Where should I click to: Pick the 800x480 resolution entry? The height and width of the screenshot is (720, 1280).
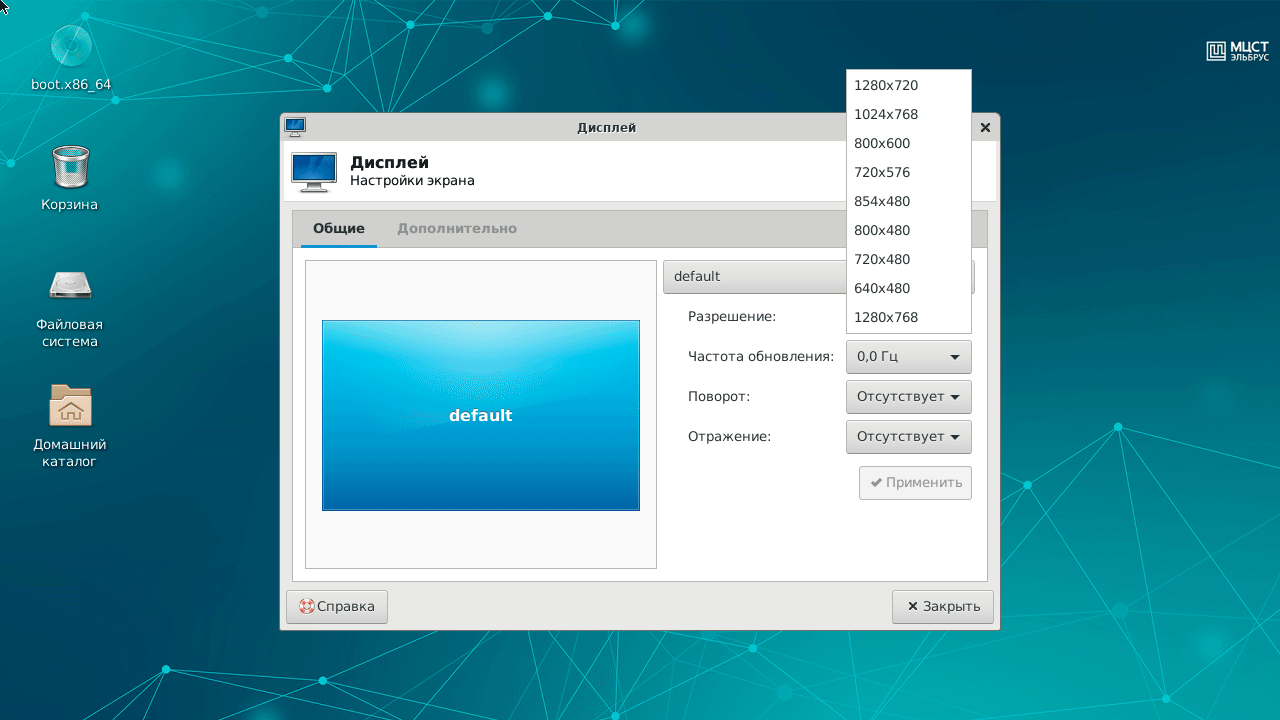909,230
